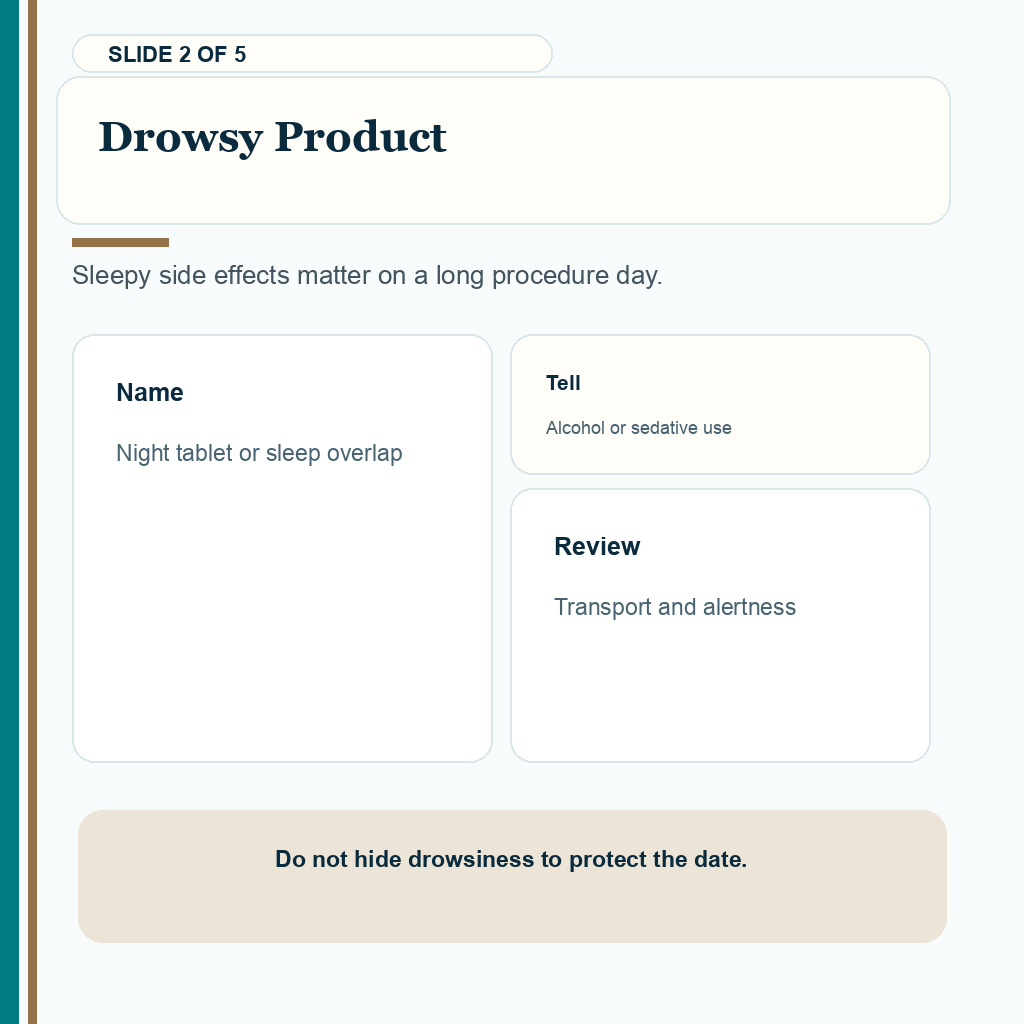Click the SLIDE 2 OF 5 pill
The height and width of the screenshot is (1024, 1024).
(x=312, y=54)
